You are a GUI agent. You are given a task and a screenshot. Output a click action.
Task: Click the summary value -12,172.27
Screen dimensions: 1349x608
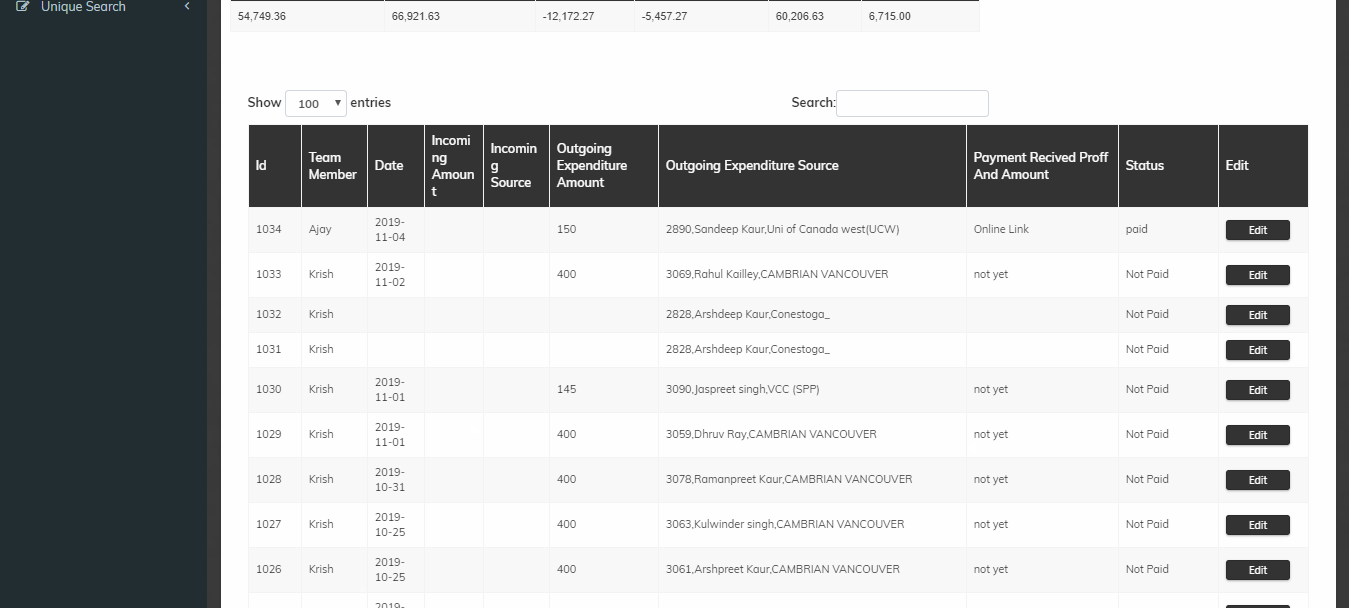click(568, 17)
